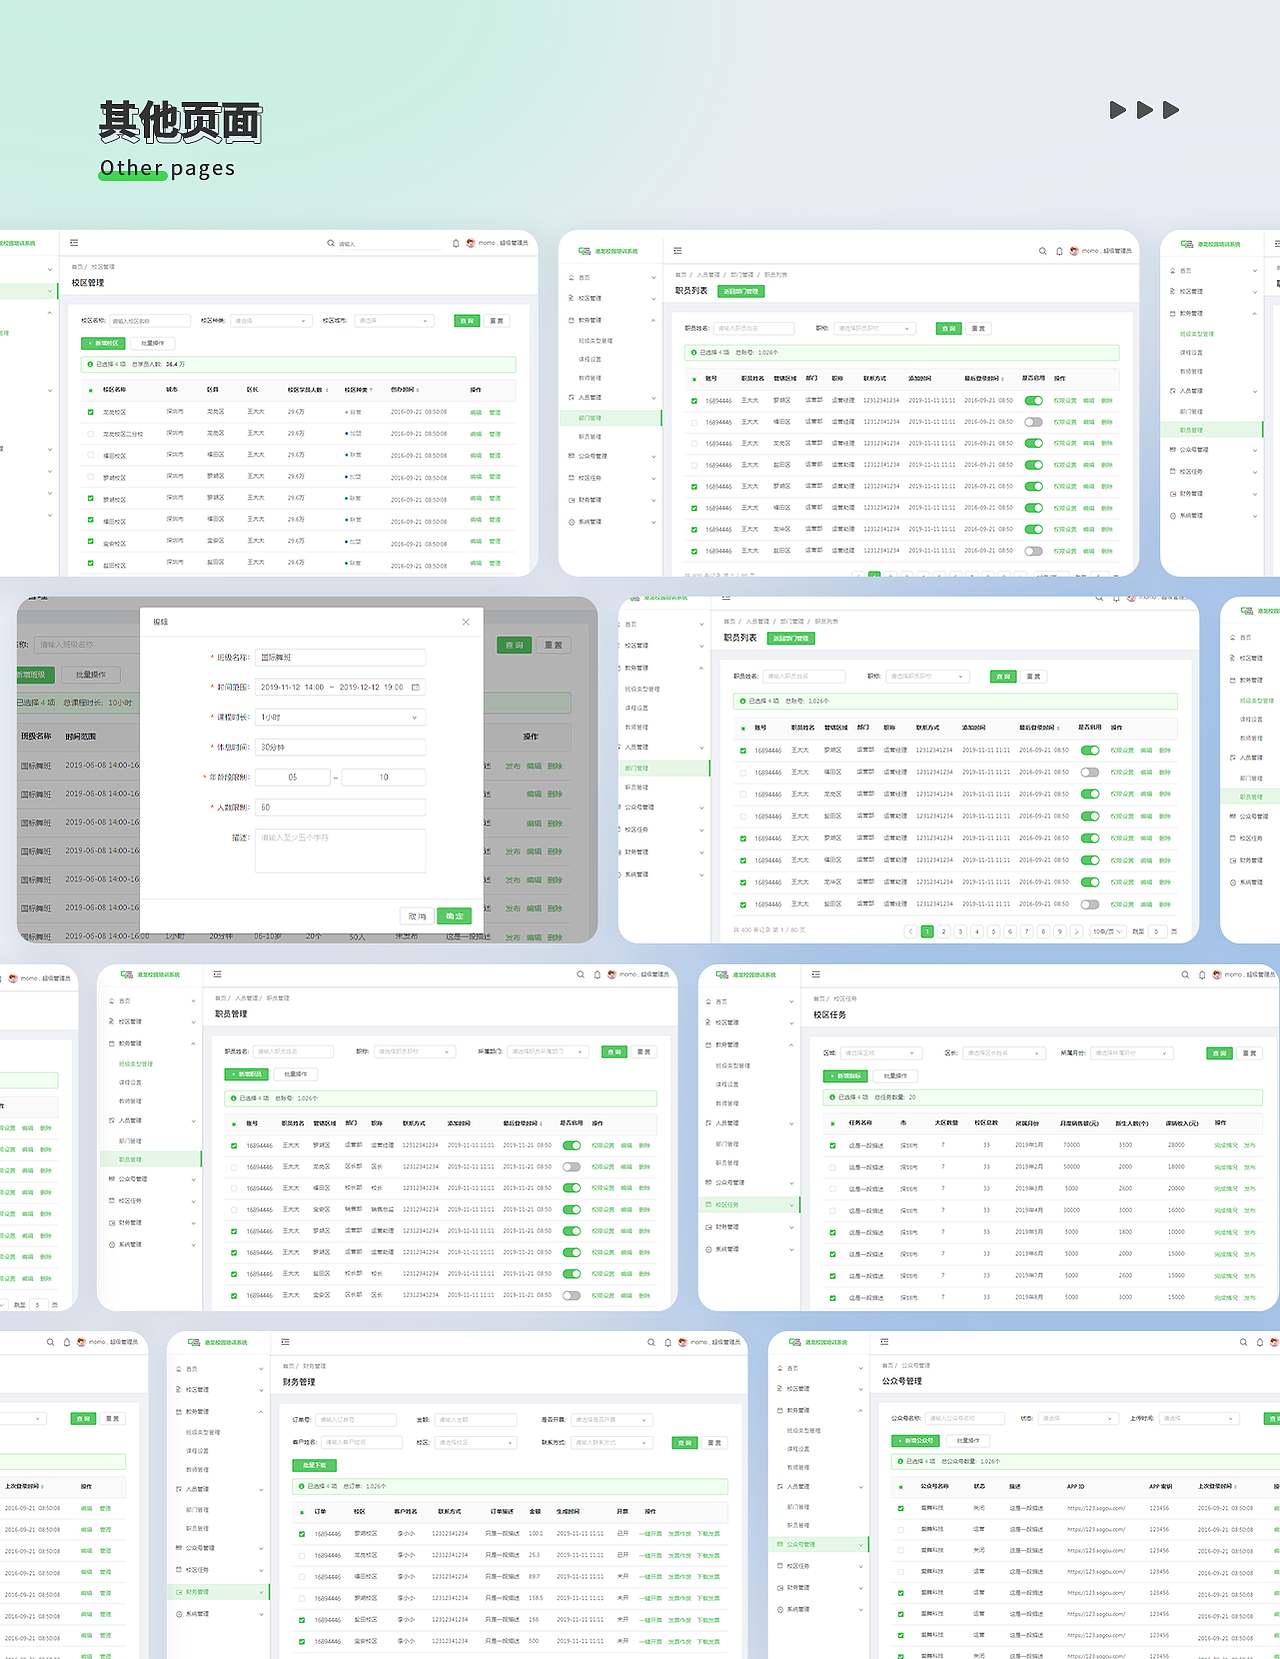
Task: Select 财务管理 item in 财务管理 page sidebar
Action: (218, 1592)
